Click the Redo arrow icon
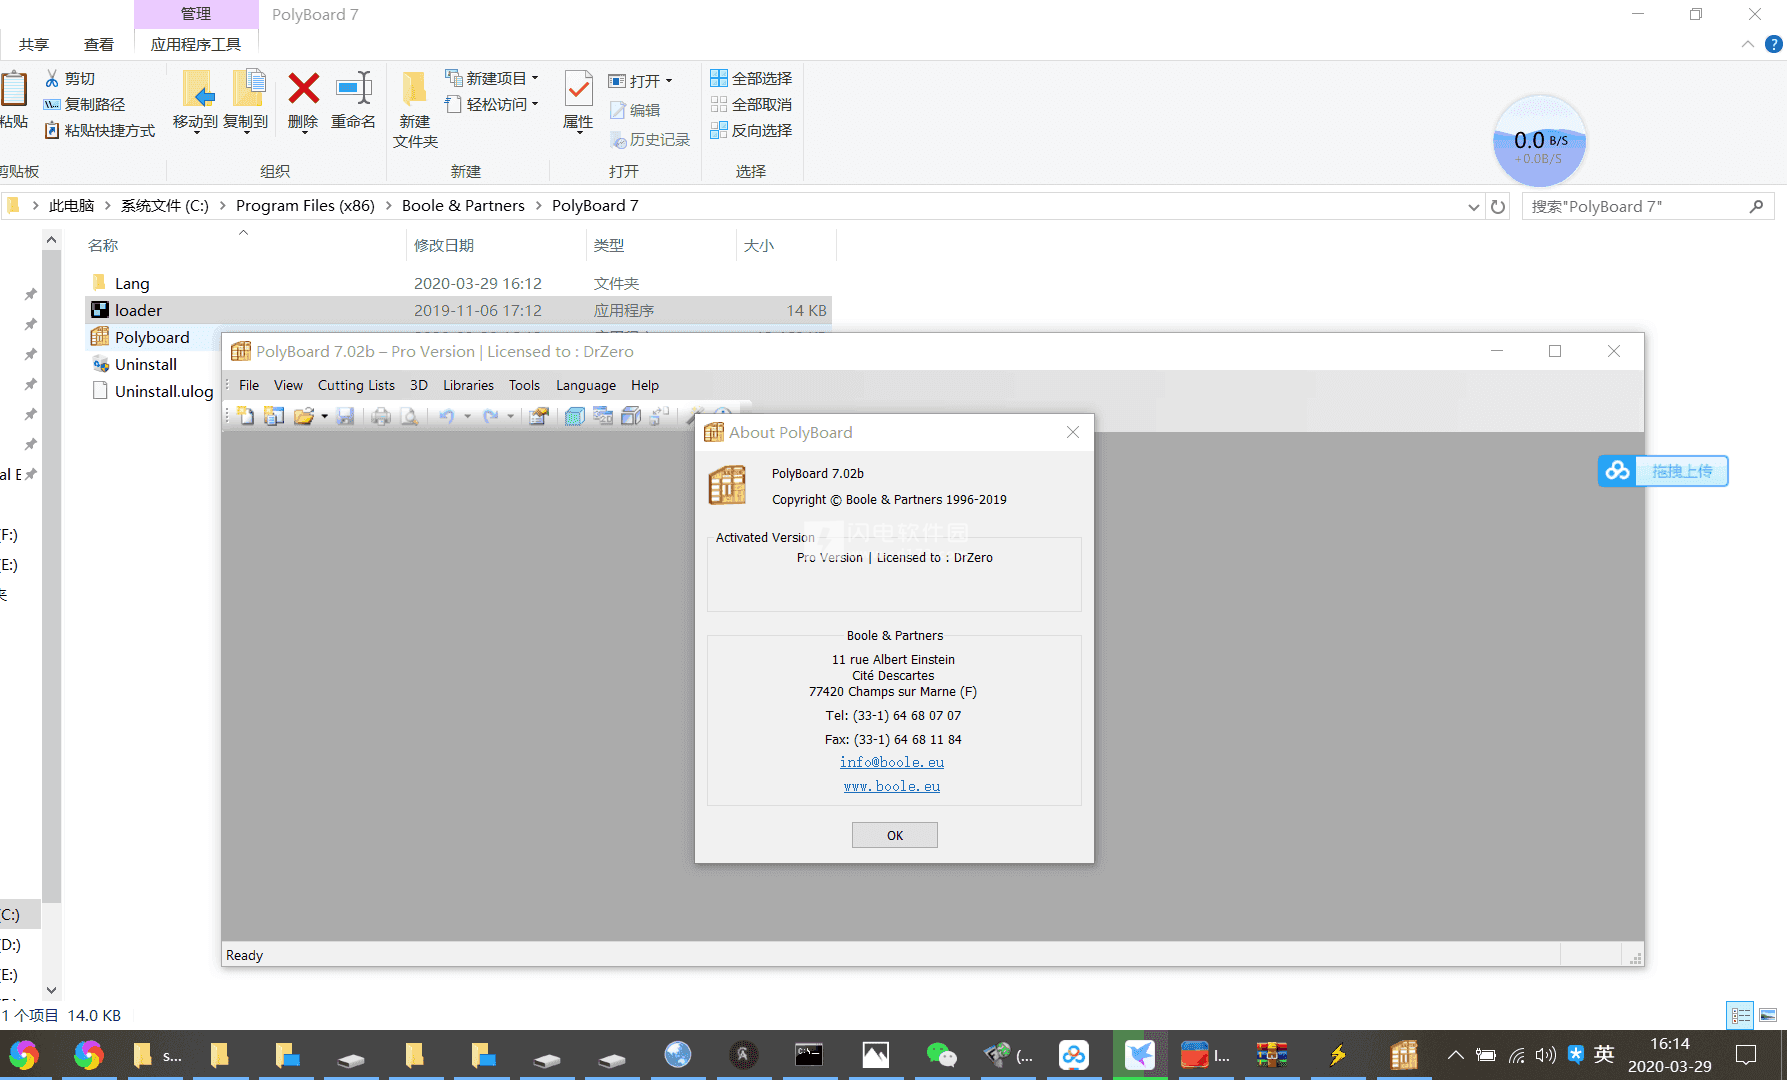Image resolution: width=1787 pixels, height=1080 pixels. click(x=490, y=416)
